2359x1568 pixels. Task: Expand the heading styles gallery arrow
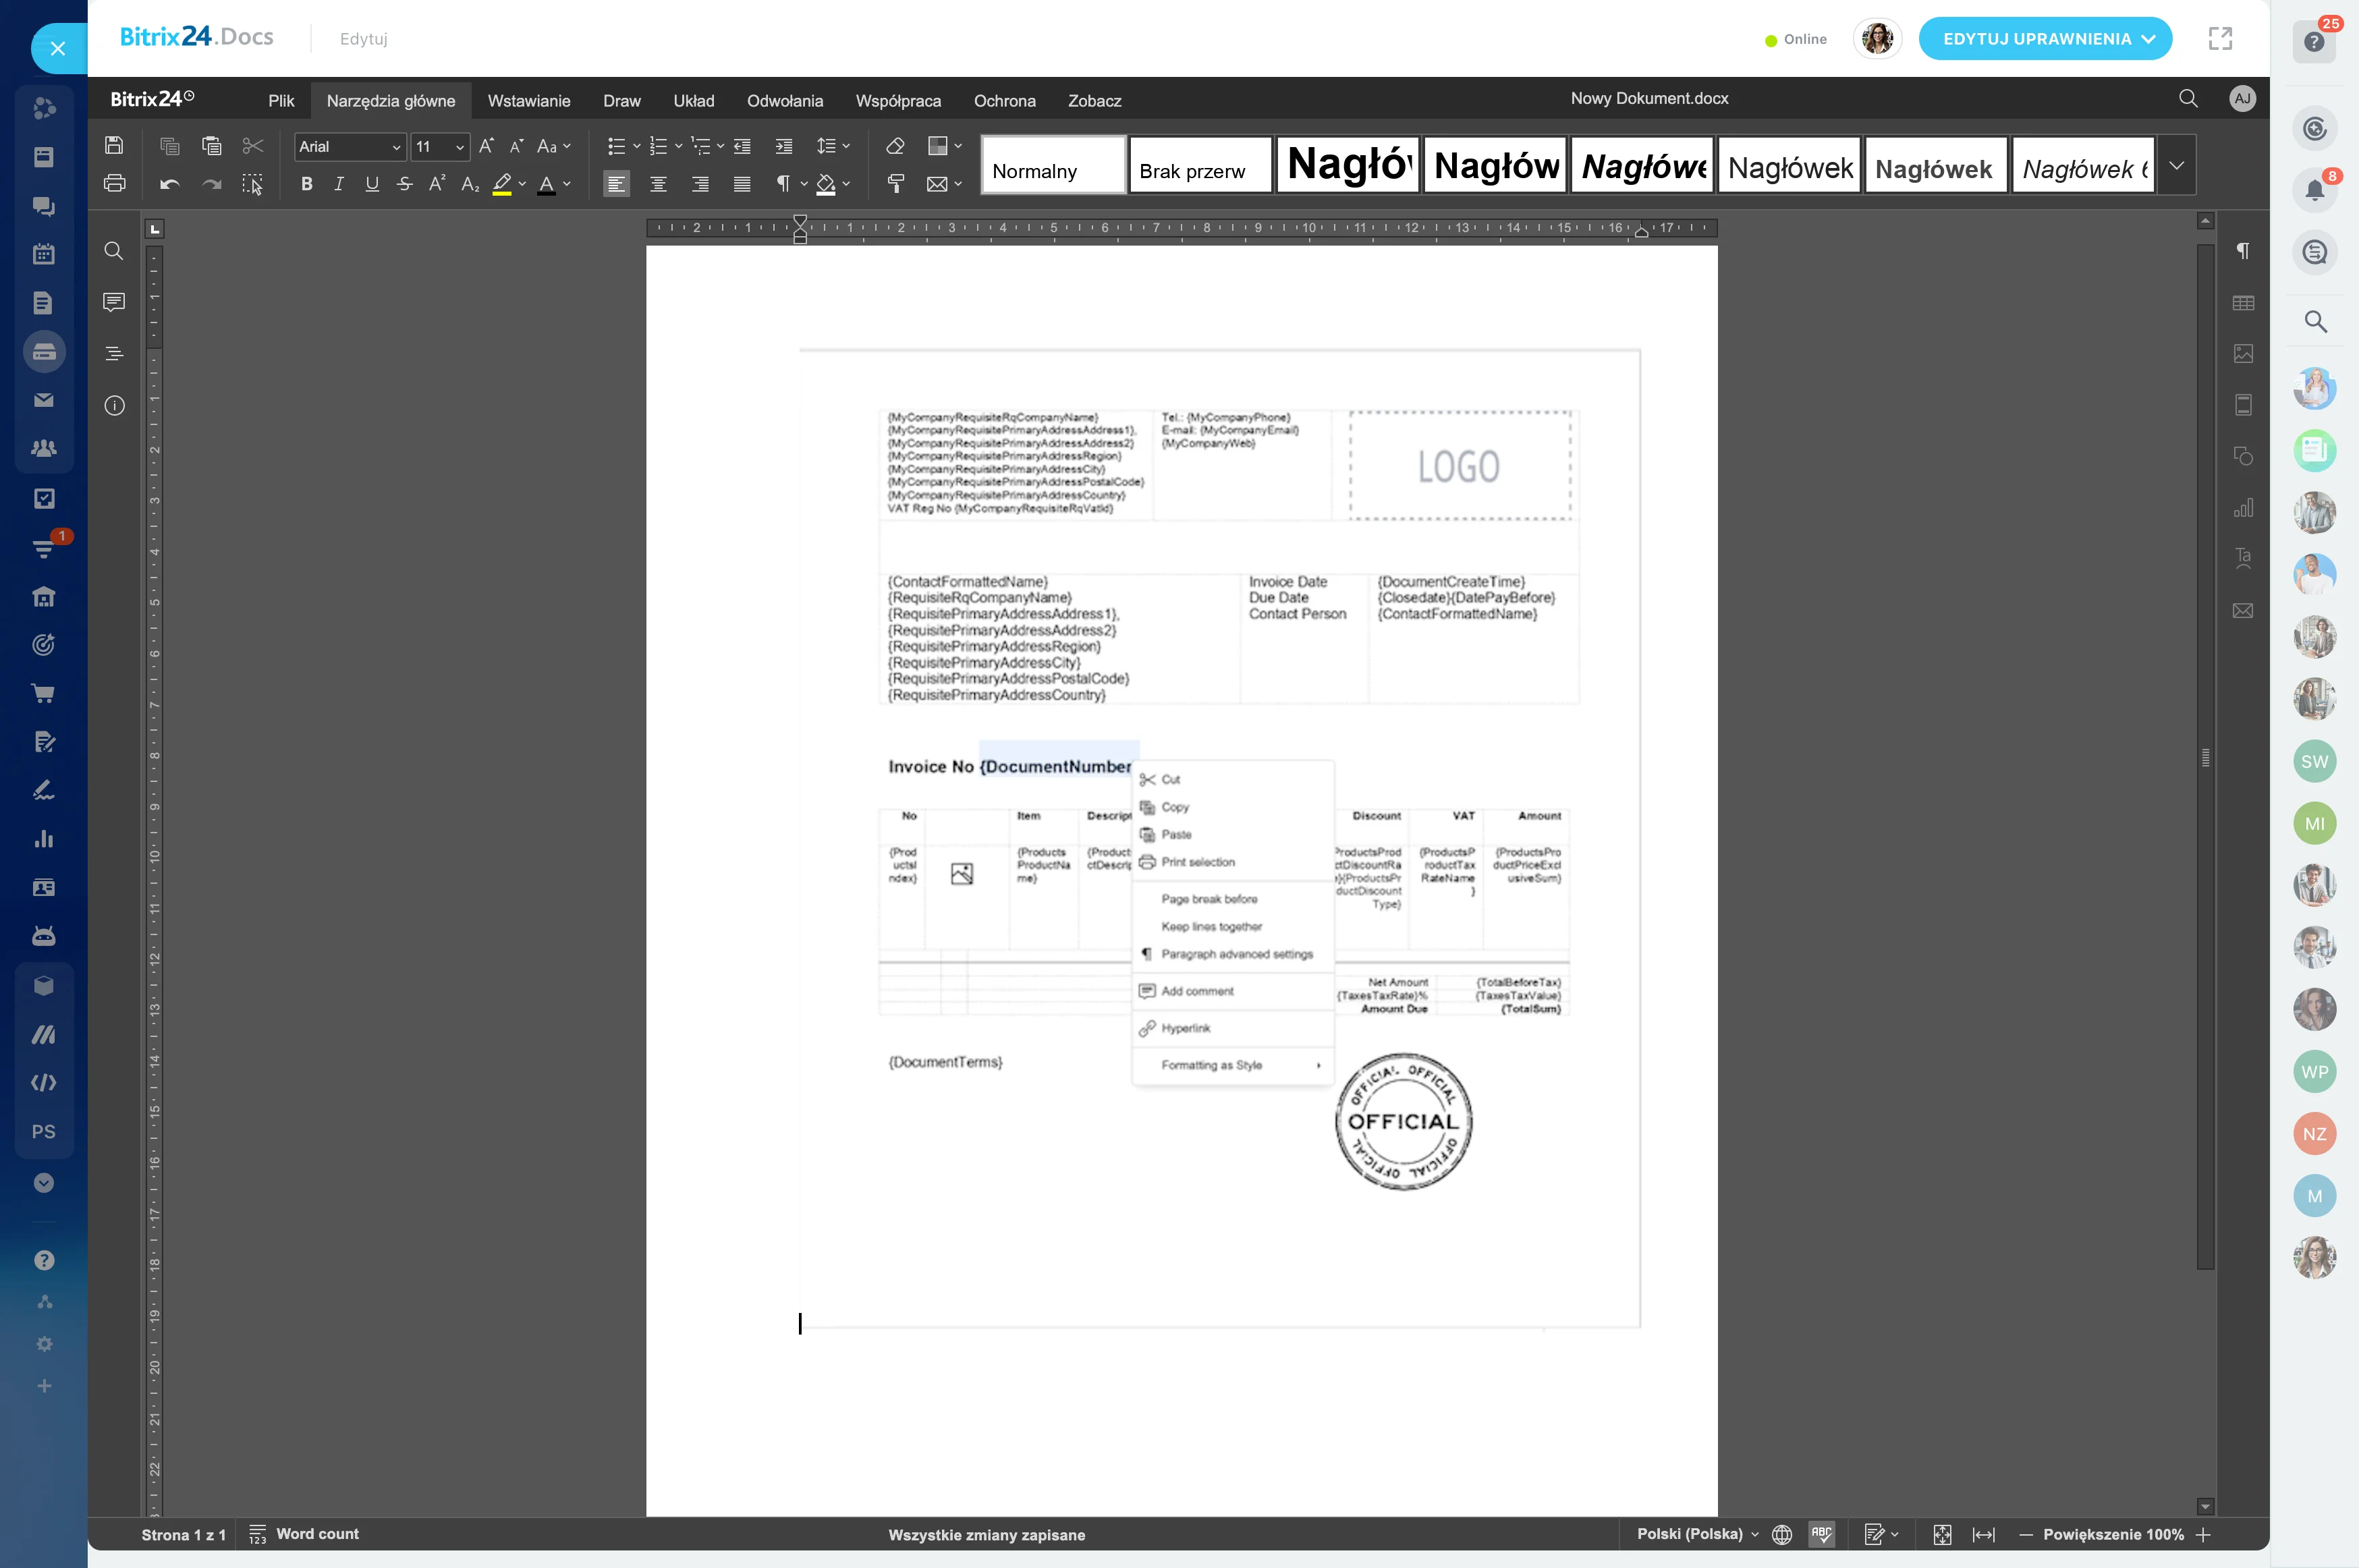(x=2176, y=165)
